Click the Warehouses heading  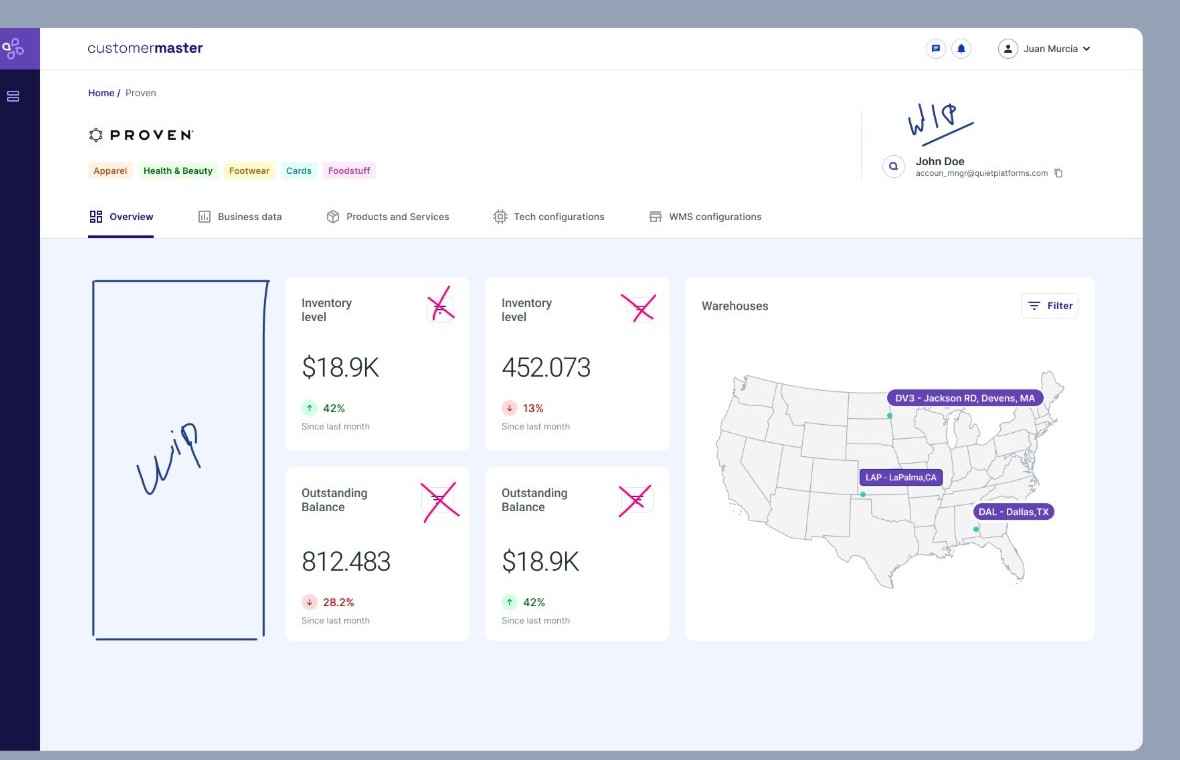734,306
